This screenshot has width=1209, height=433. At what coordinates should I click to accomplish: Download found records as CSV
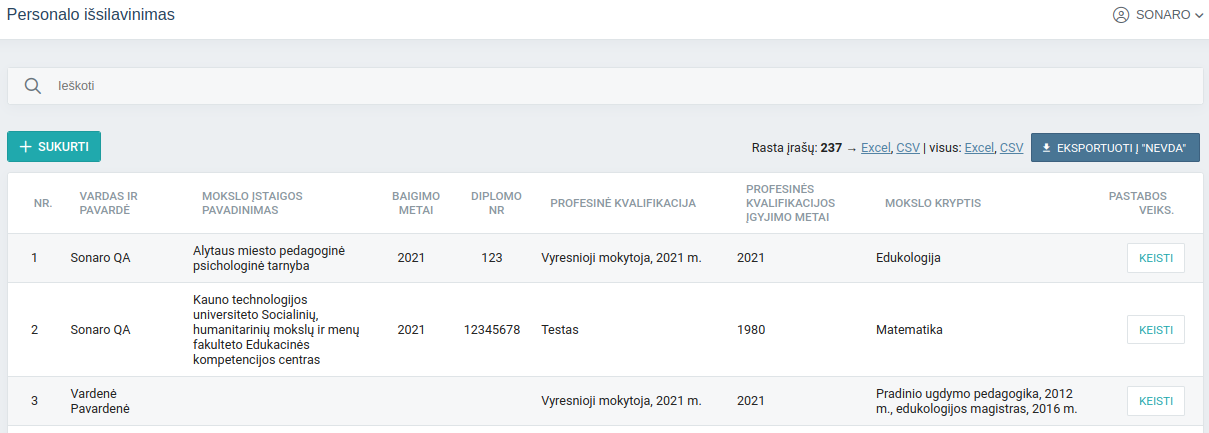pyautogui.click(x=908, y=148)
